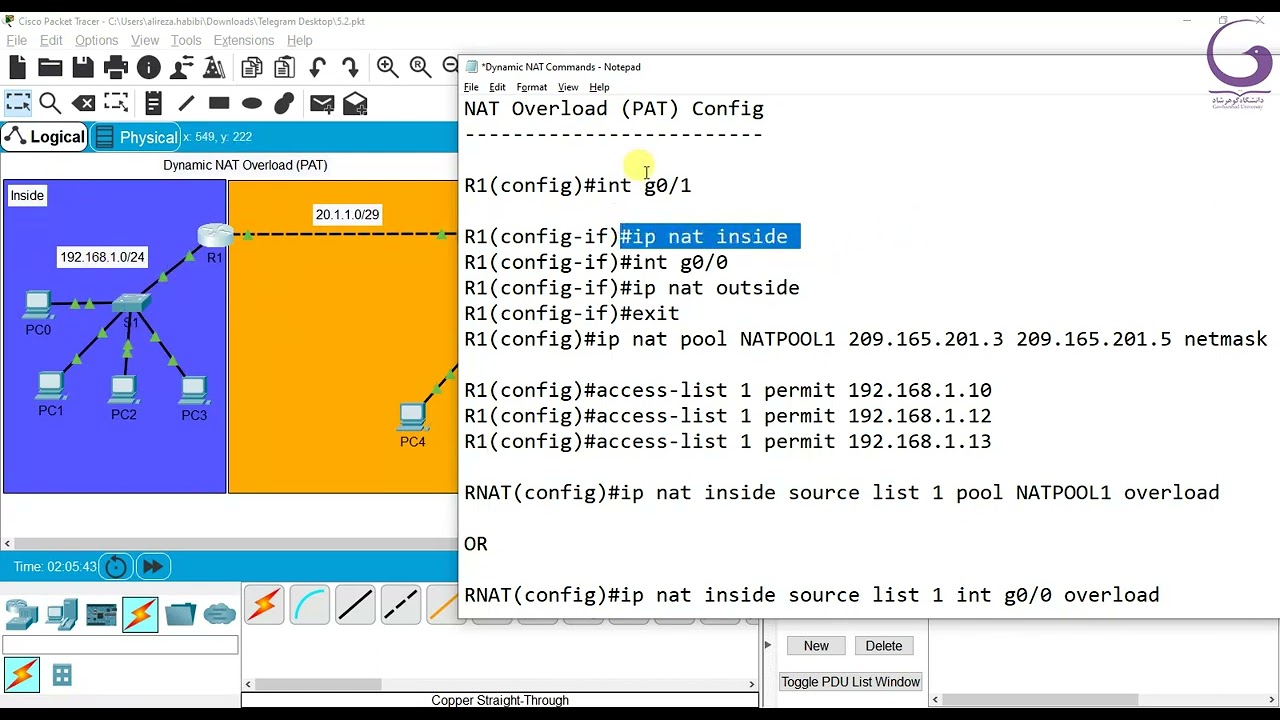The height and width of the screenshot is (720, 1280).
Task: Pick the Console cable
Action: pos(310,605)
